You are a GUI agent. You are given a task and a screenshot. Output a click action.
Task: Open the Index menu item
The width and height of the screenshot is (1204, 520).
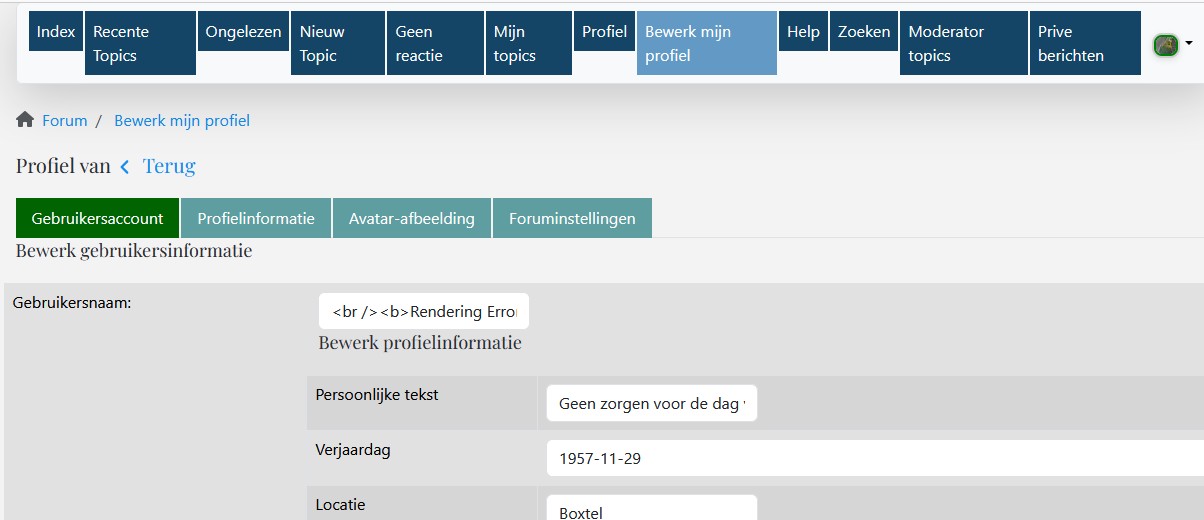(x=56, y=33)
